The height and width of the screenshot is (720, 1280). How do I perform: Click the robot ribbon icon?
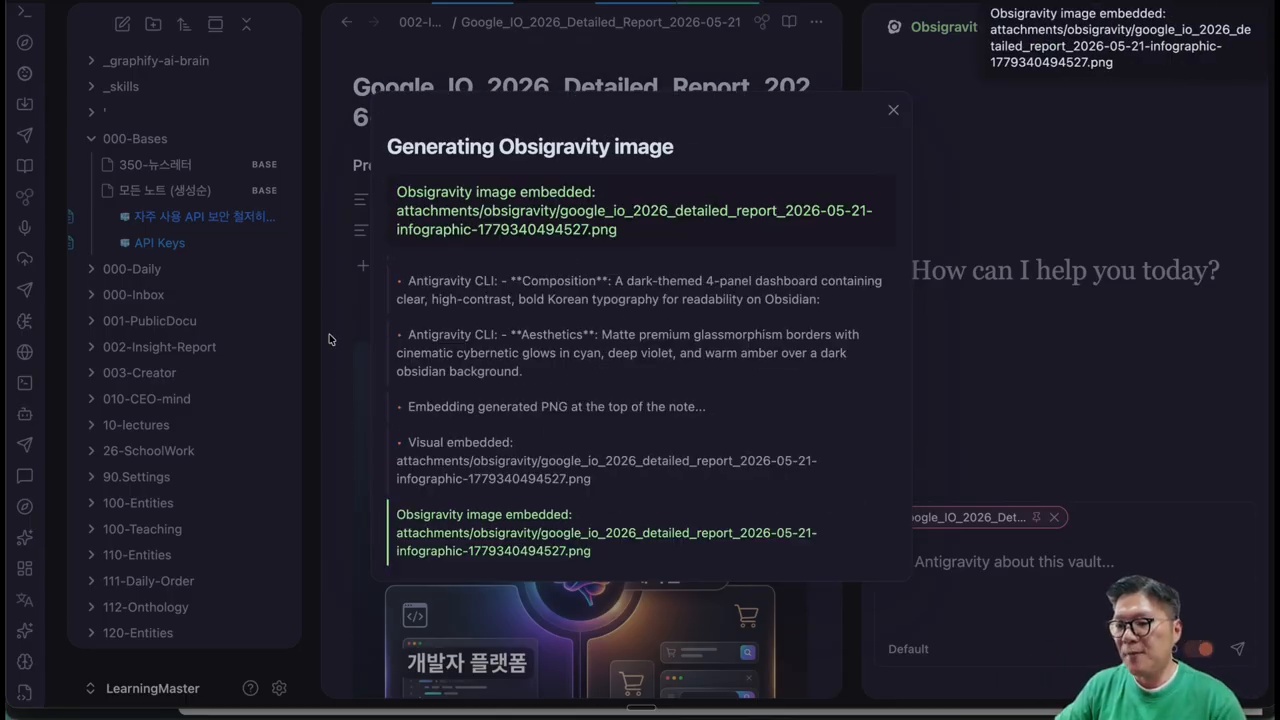point(25,414)
